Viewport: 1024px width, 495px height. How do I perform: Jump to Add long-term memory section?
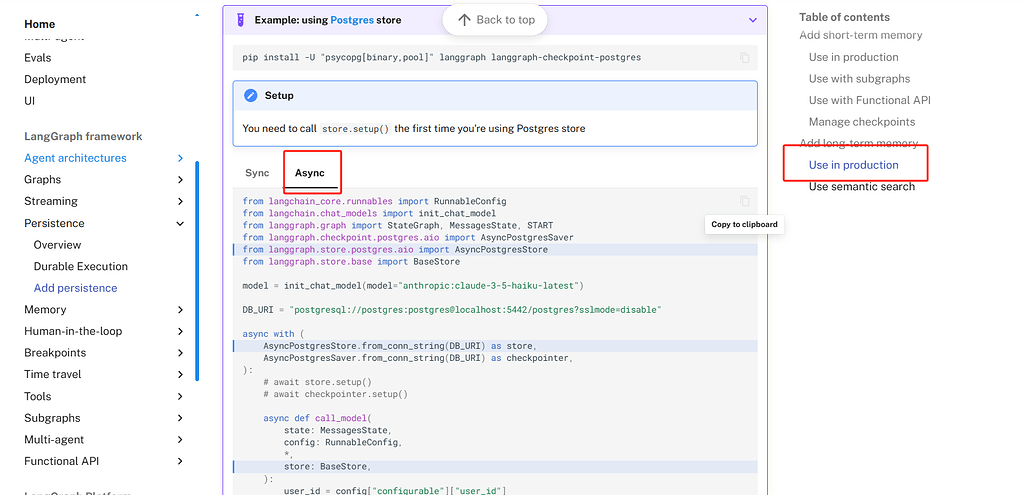859,143
